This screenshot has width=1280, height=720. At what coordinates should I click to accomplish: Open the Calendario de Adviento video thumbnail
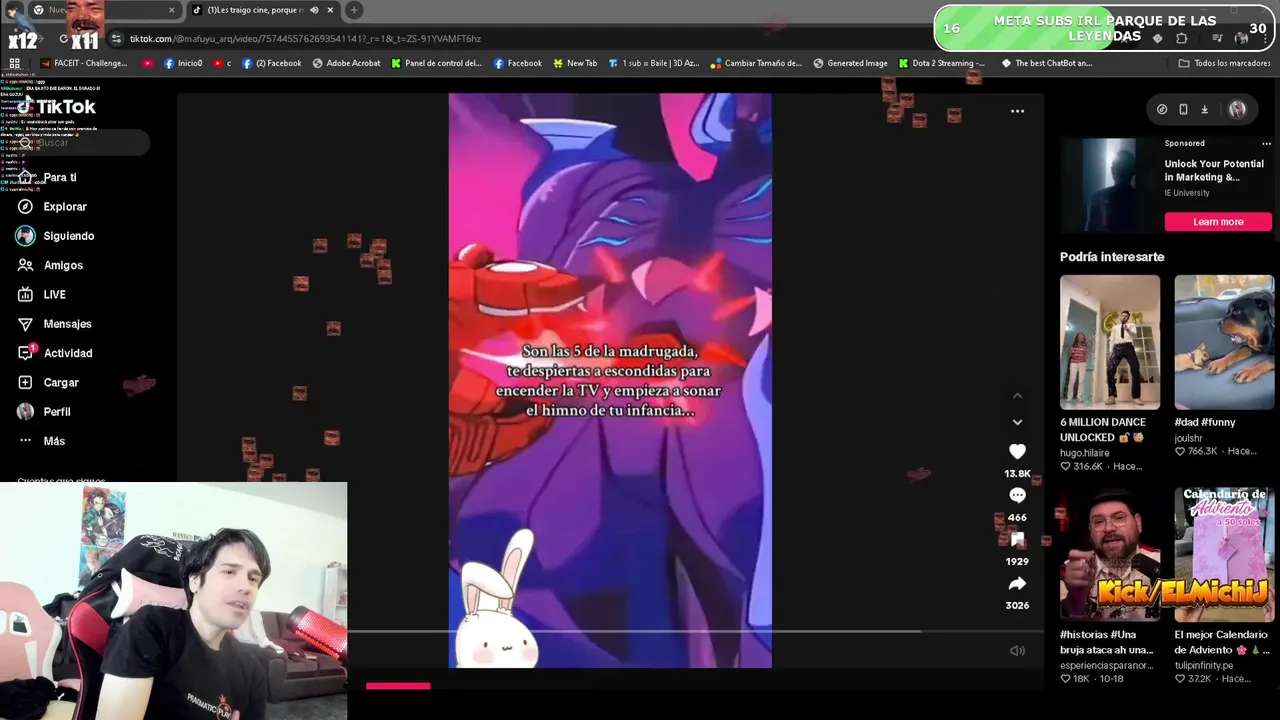click(x=1224, y=555)
